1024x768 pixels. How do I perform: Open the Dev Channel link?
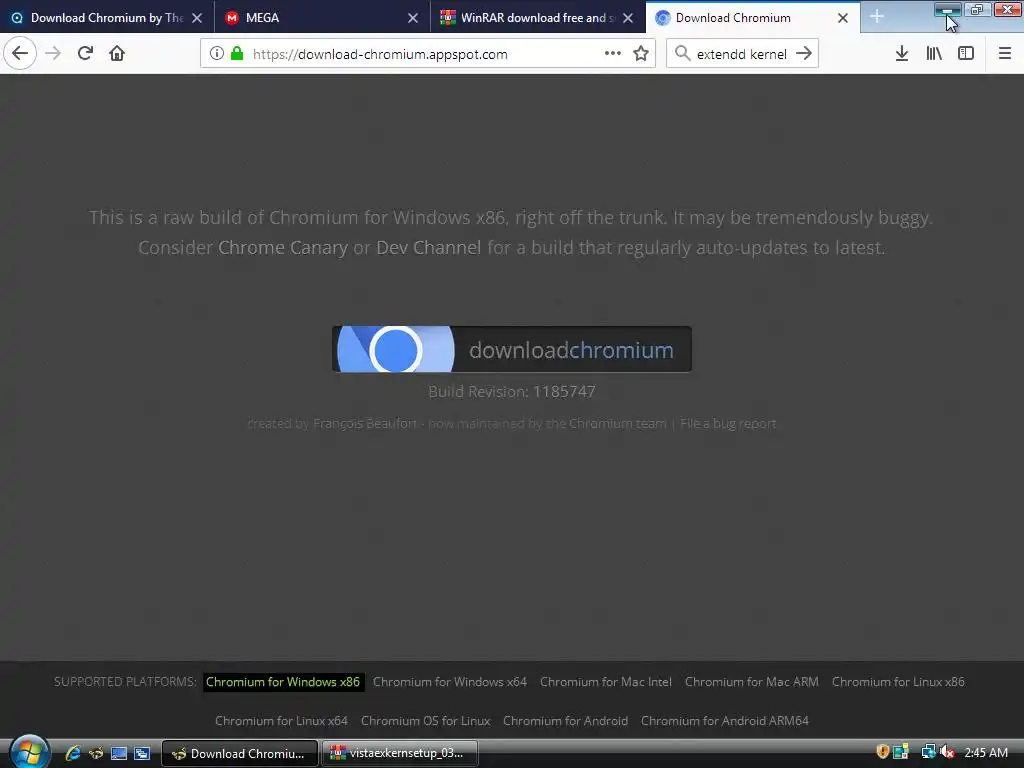[428, 248]
